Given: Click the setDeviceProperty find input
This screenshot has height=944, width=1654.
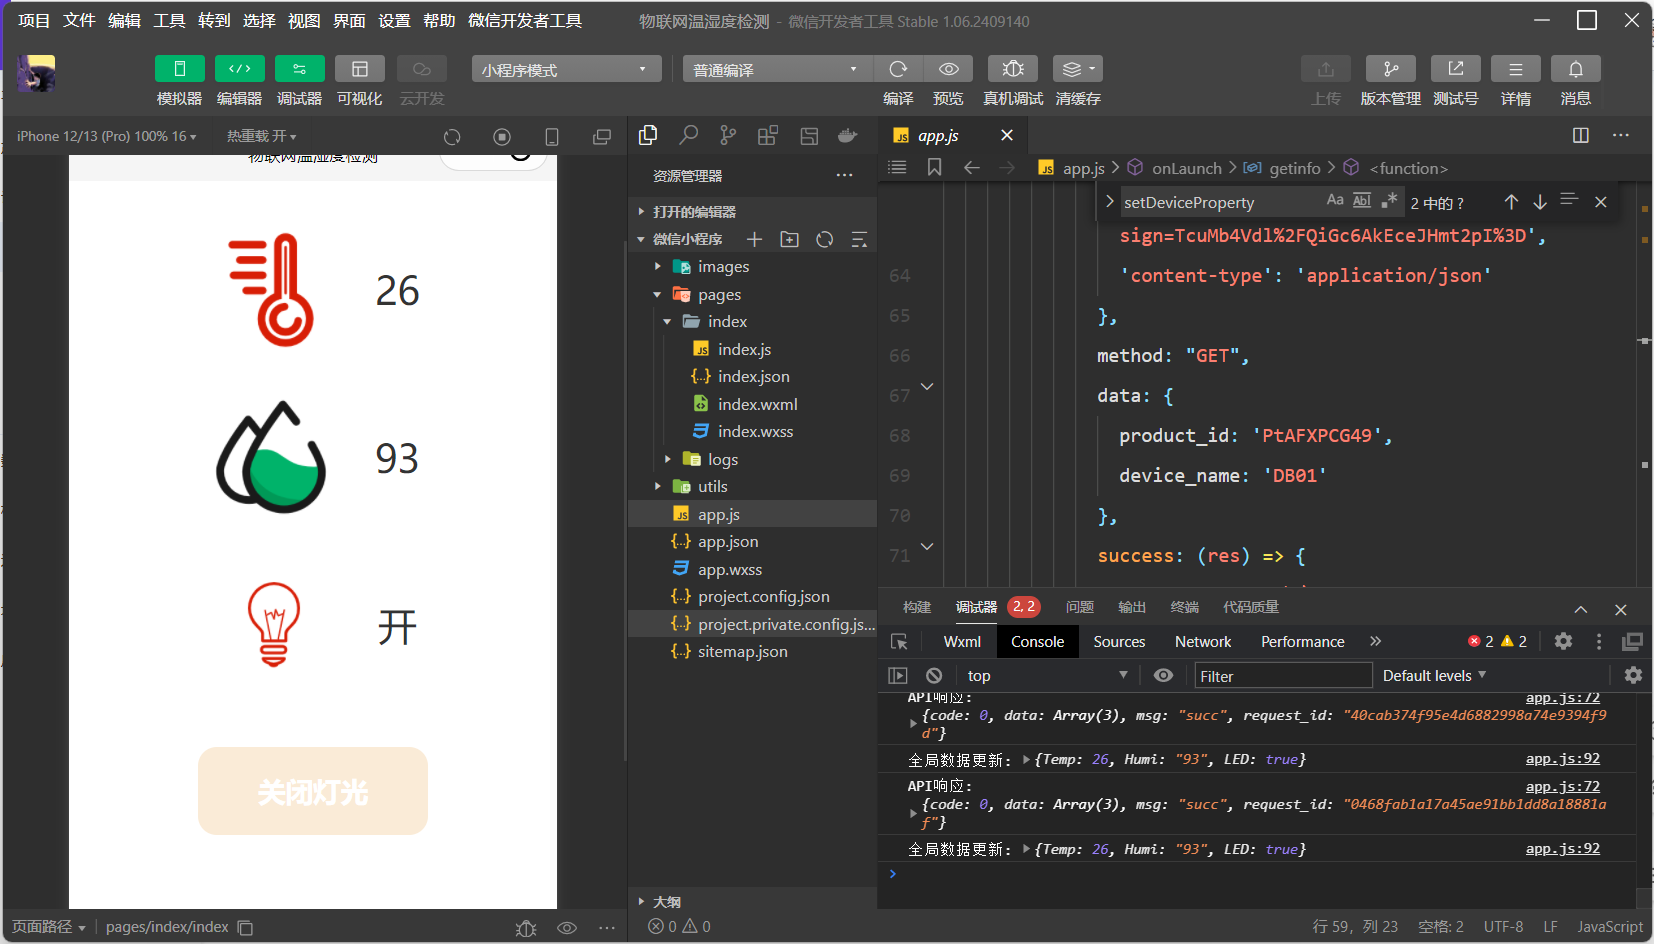Looking at the screenshot, I should point(1220,202).
